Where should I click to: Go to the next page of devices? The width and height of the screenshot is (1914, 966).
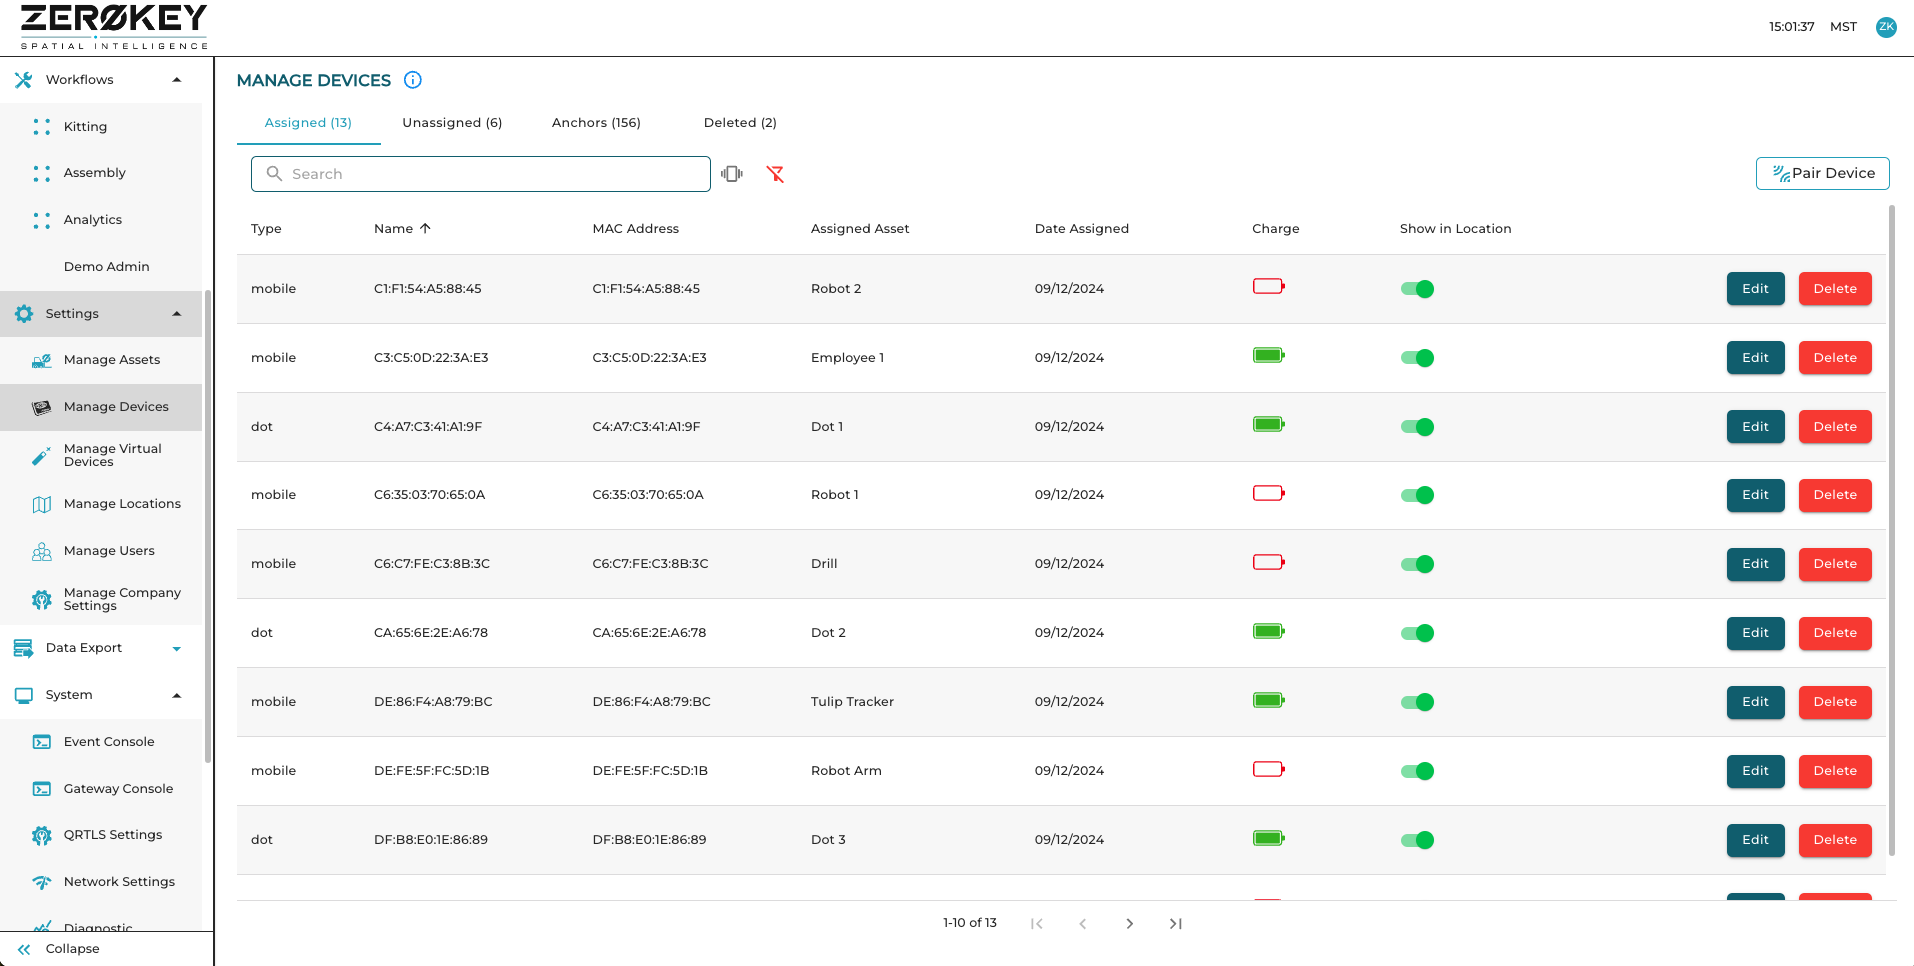coord(1129,924)
